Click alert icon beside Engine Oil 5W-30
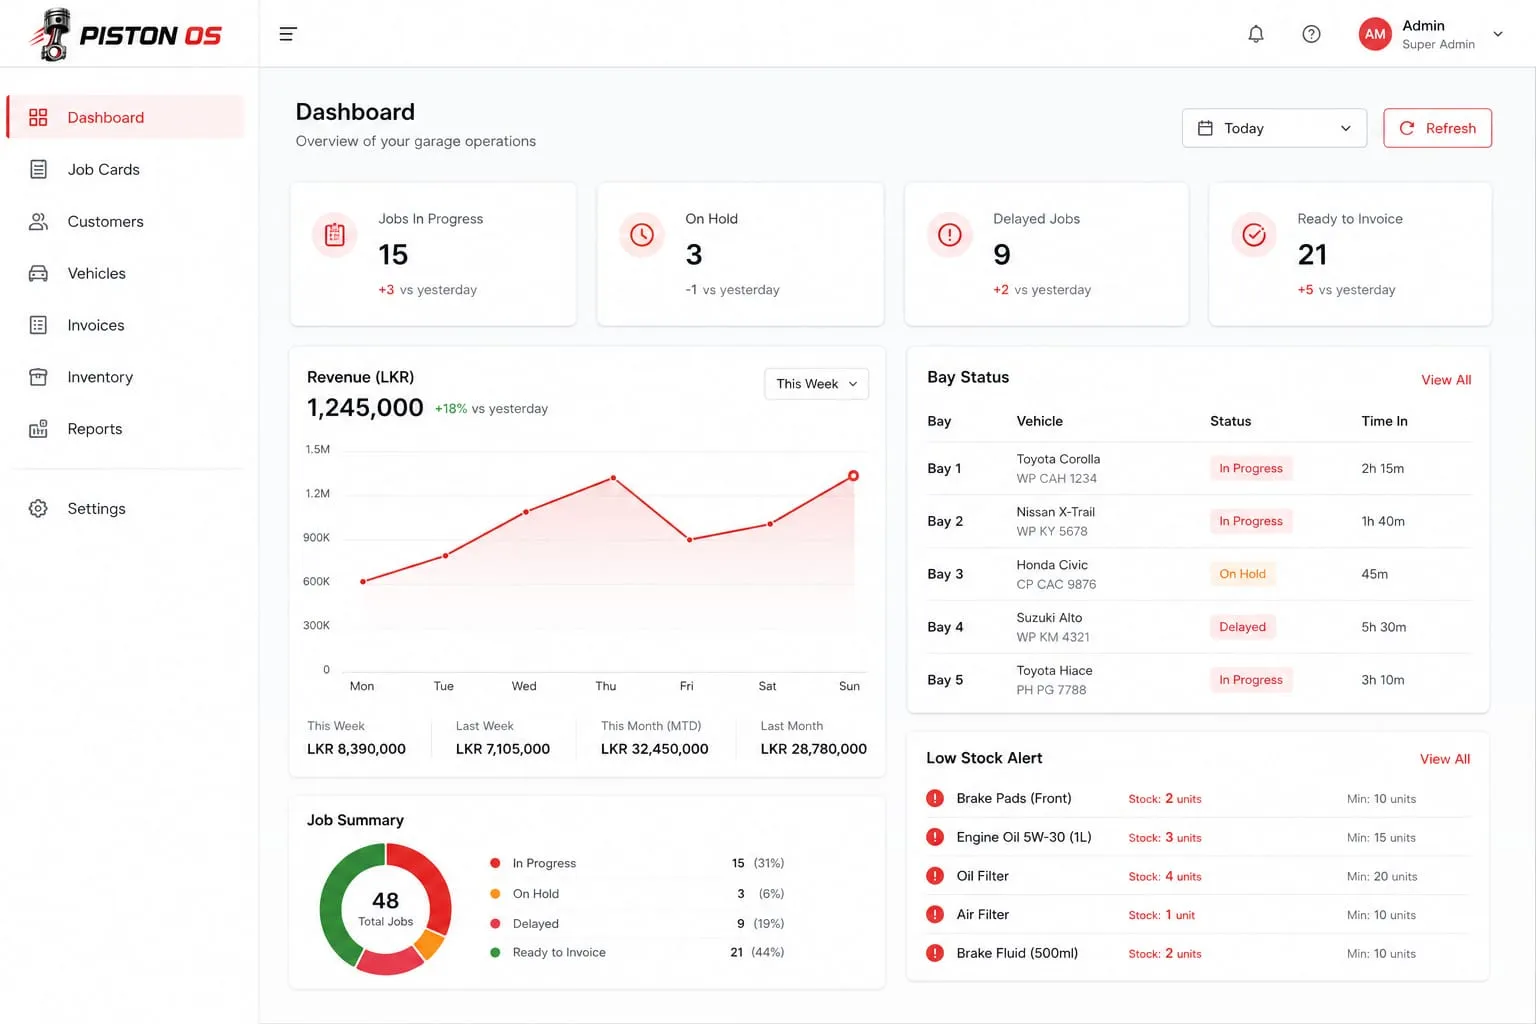 coord(935,837)
